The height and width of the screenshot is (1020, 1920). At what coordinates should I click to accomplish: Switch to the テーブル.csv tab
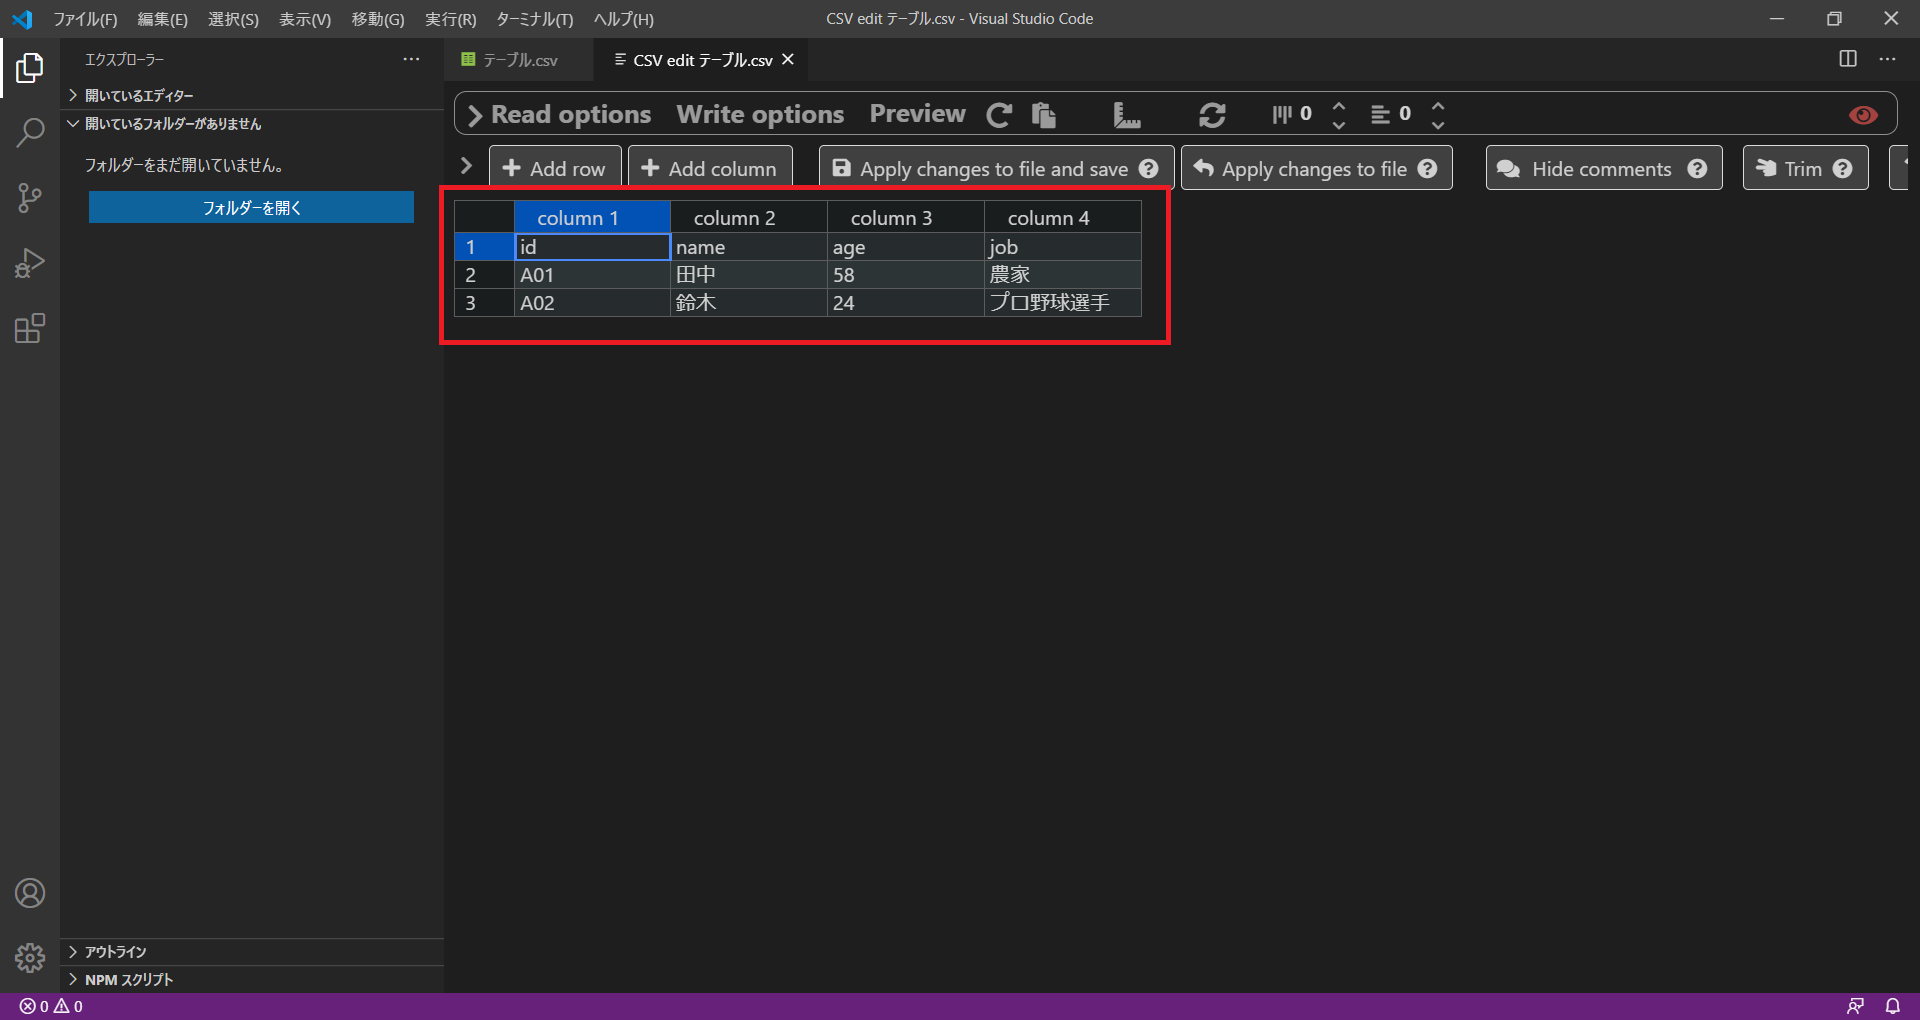pyautogui.click(x=520, y=60)
